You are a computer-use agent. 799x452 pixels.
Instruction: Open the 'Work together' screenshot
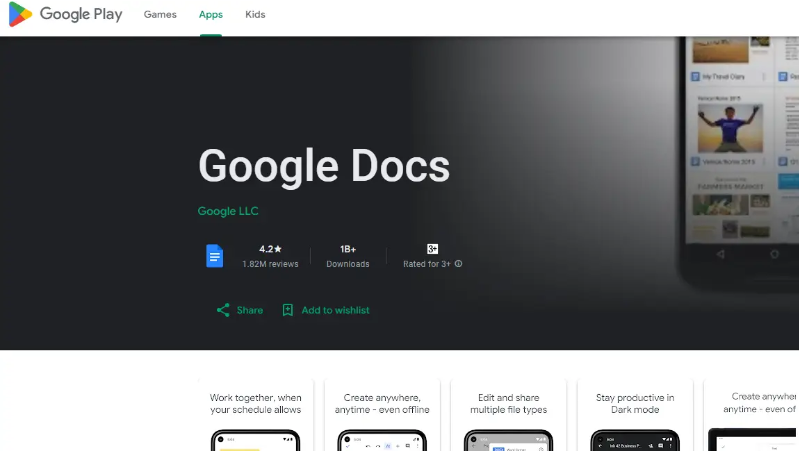point(256,415)
